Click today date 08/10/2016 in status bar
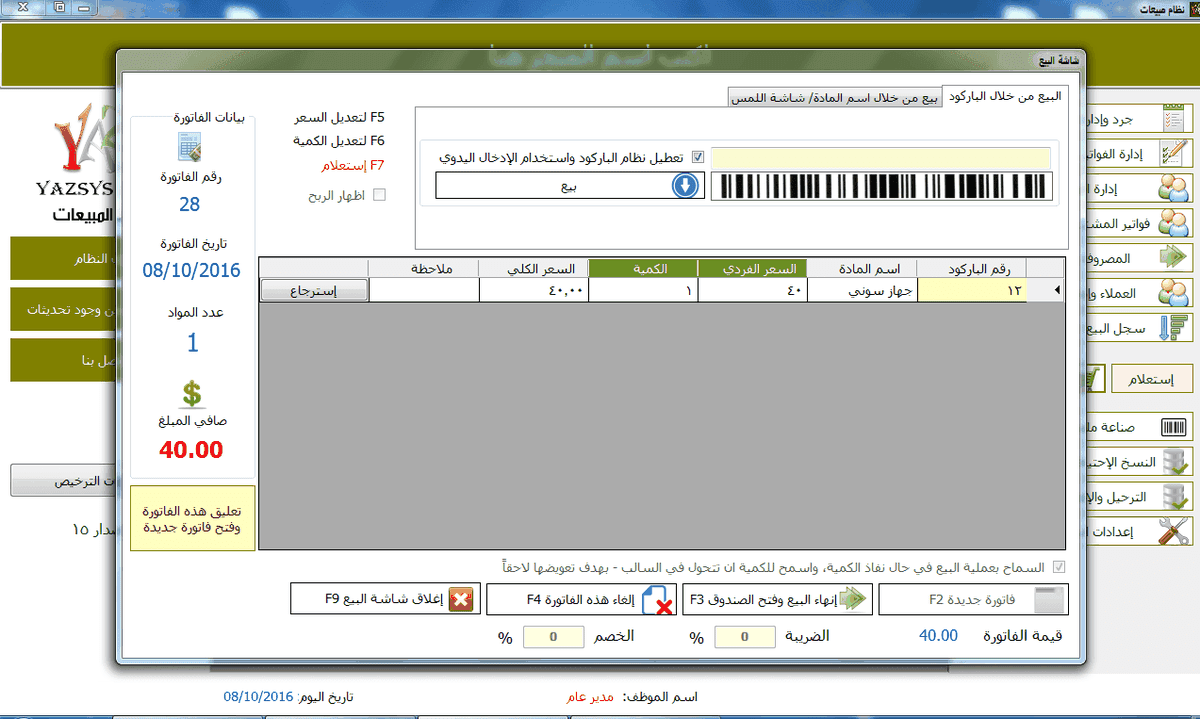Screen dimensions: 1200x719 (257, 696)
